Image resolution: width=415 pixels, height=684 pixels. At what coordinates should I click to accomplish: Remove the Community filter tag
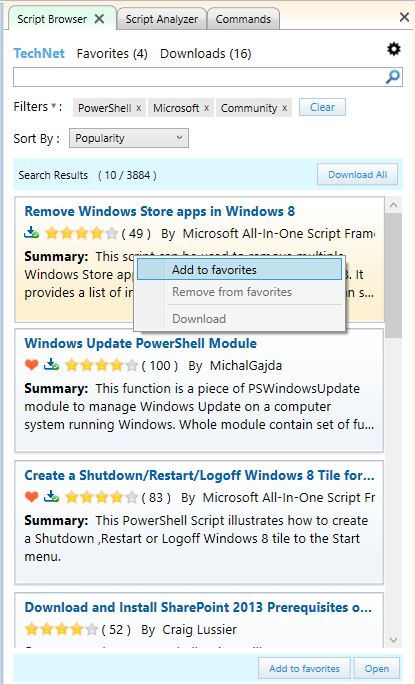(285, 108)
